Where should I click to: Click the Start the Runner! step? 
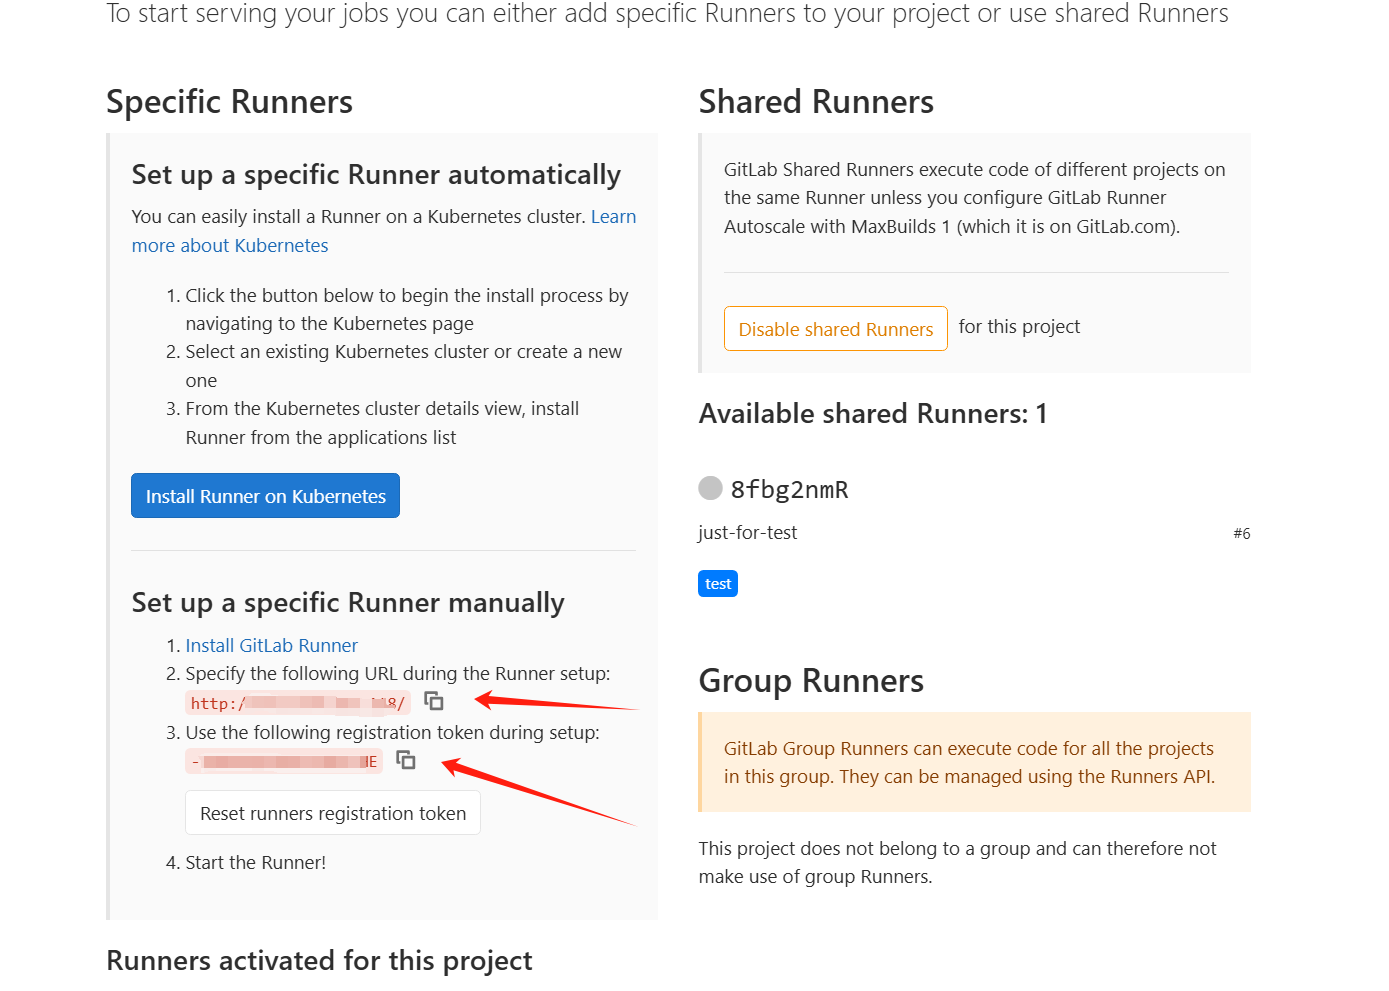(255, 863)
